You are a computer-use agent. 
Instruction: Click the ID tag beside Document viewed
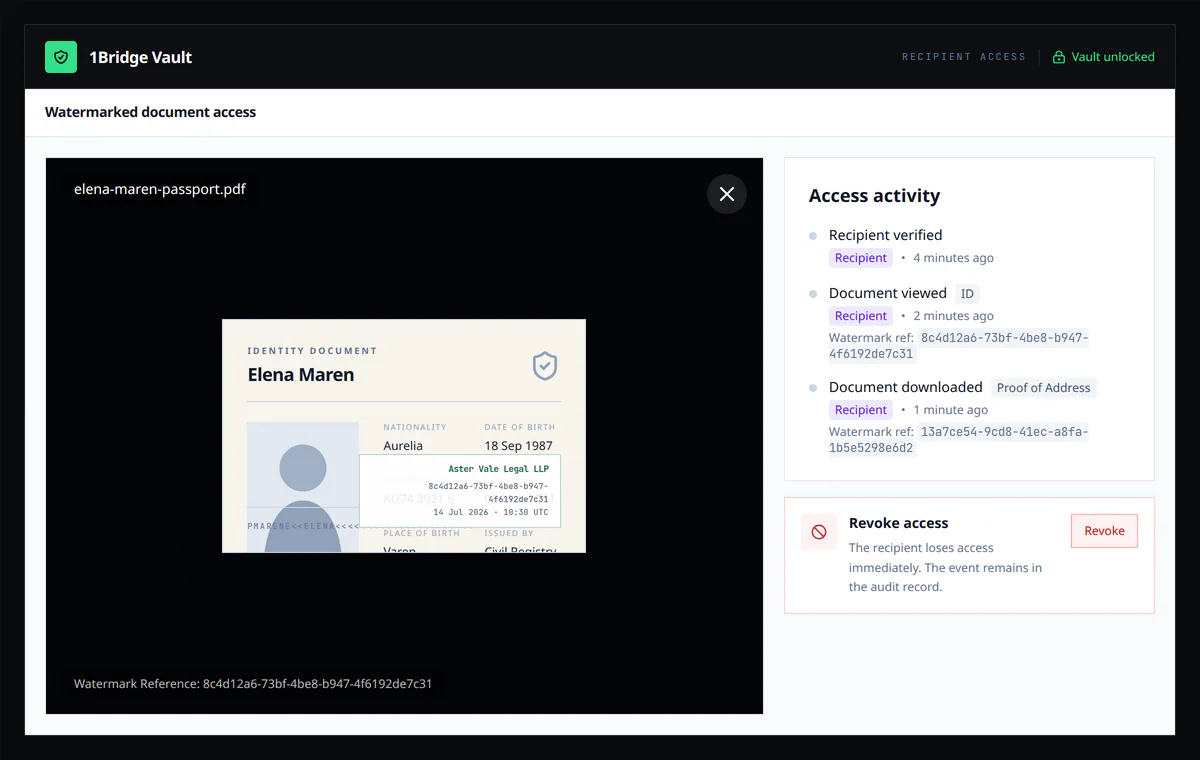pos(967,293)
